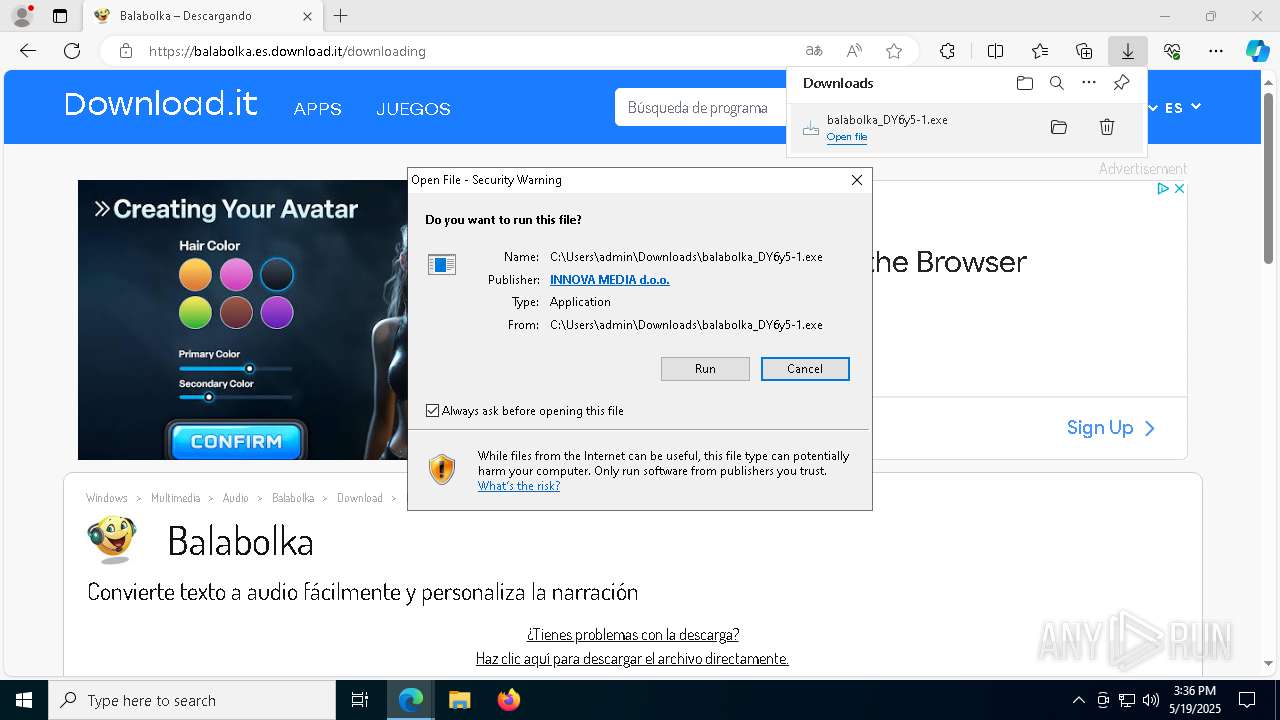Screen dimensions: 1280x720
Task: Go back to the previous page
Action: (28, 51)
